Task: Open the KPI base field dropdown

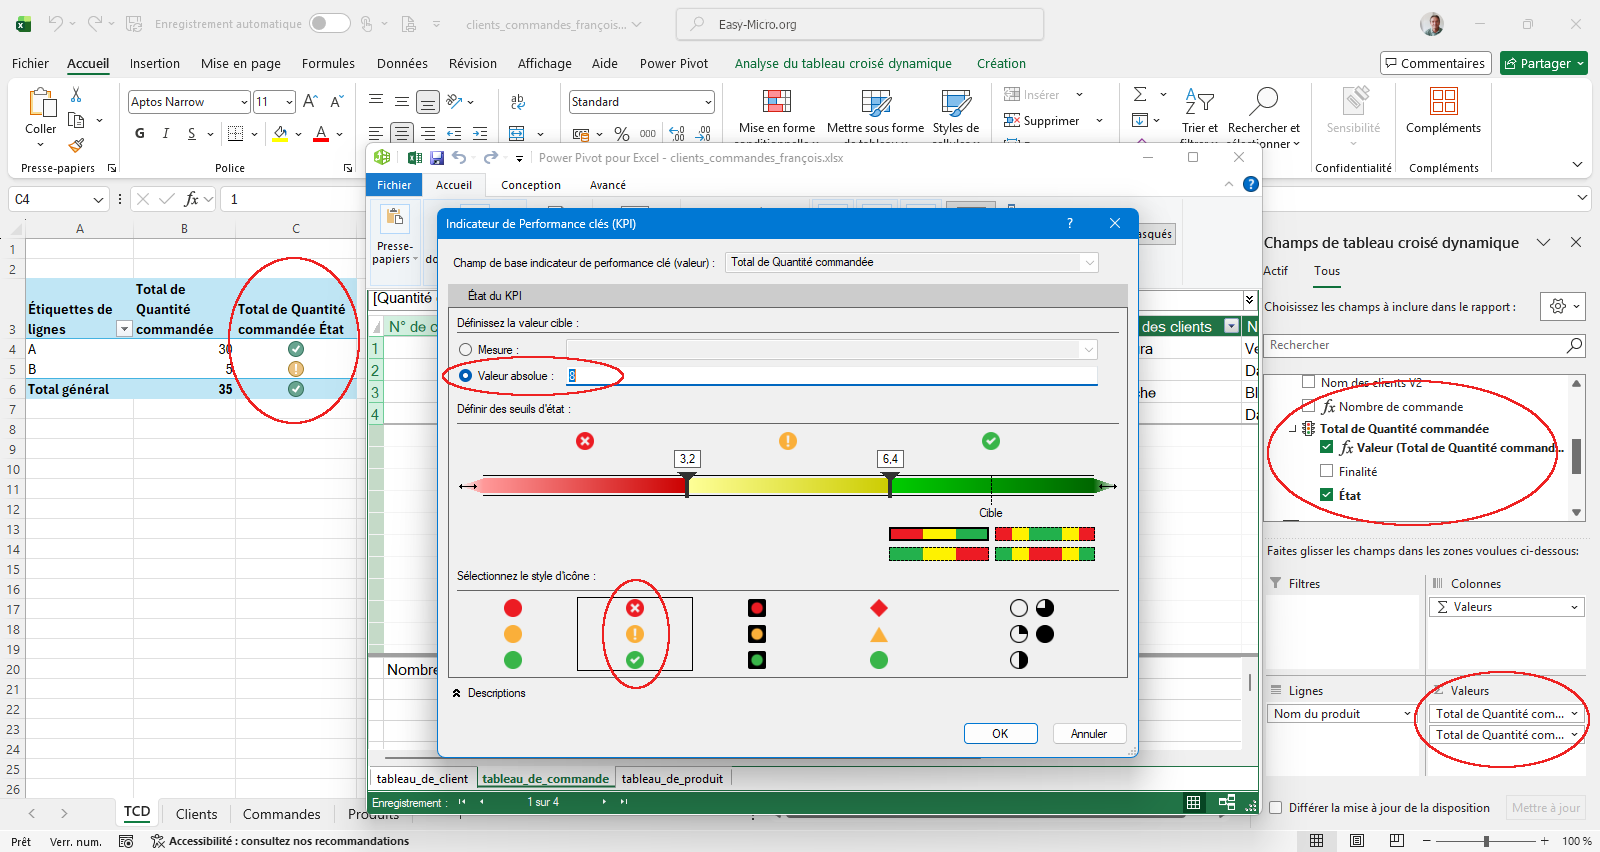Action: (x=1088, y=262)
